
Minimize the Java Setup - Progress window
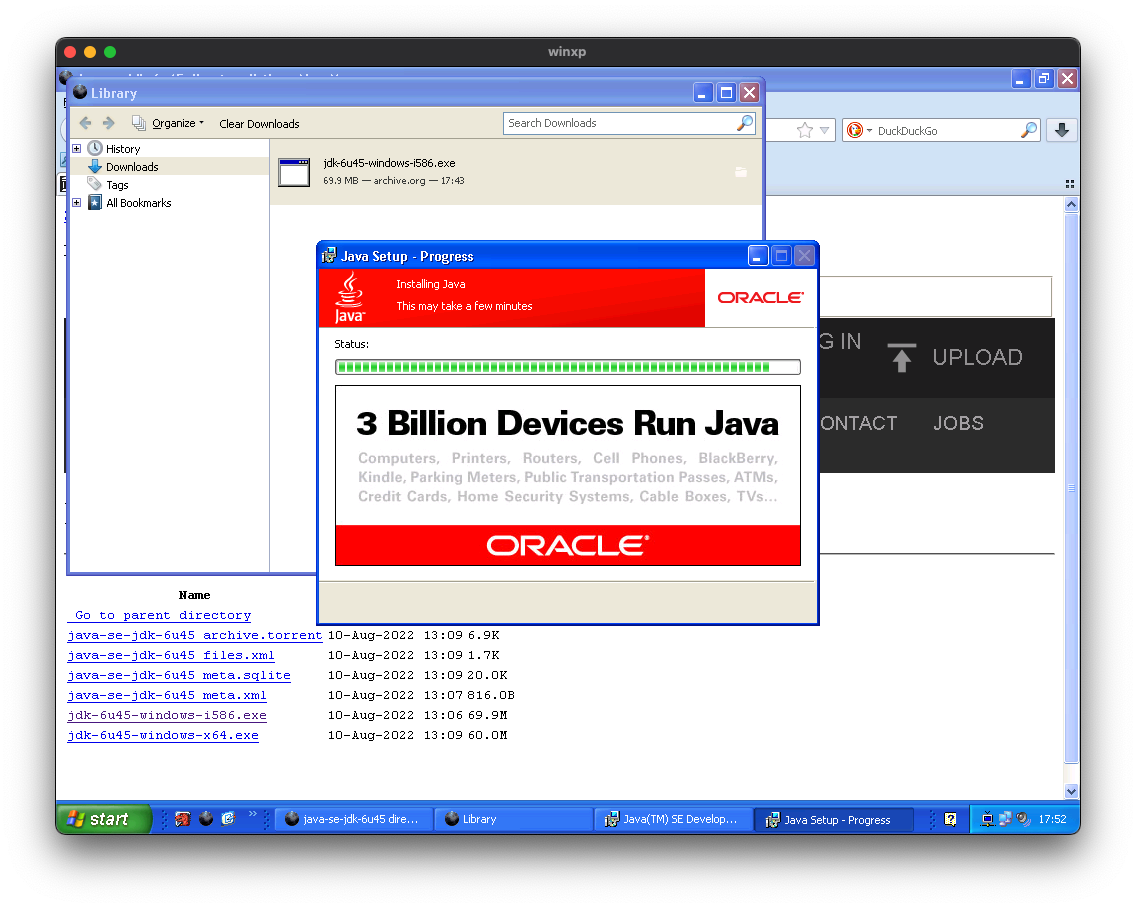pyautogui.click(x=758, y=256)
